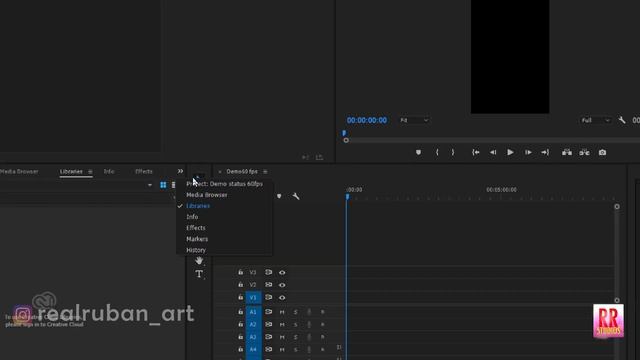This screenshot has height=360, width=640.
Task: Toggle sync lock on track V3
Action: click(x=268, y=272)
